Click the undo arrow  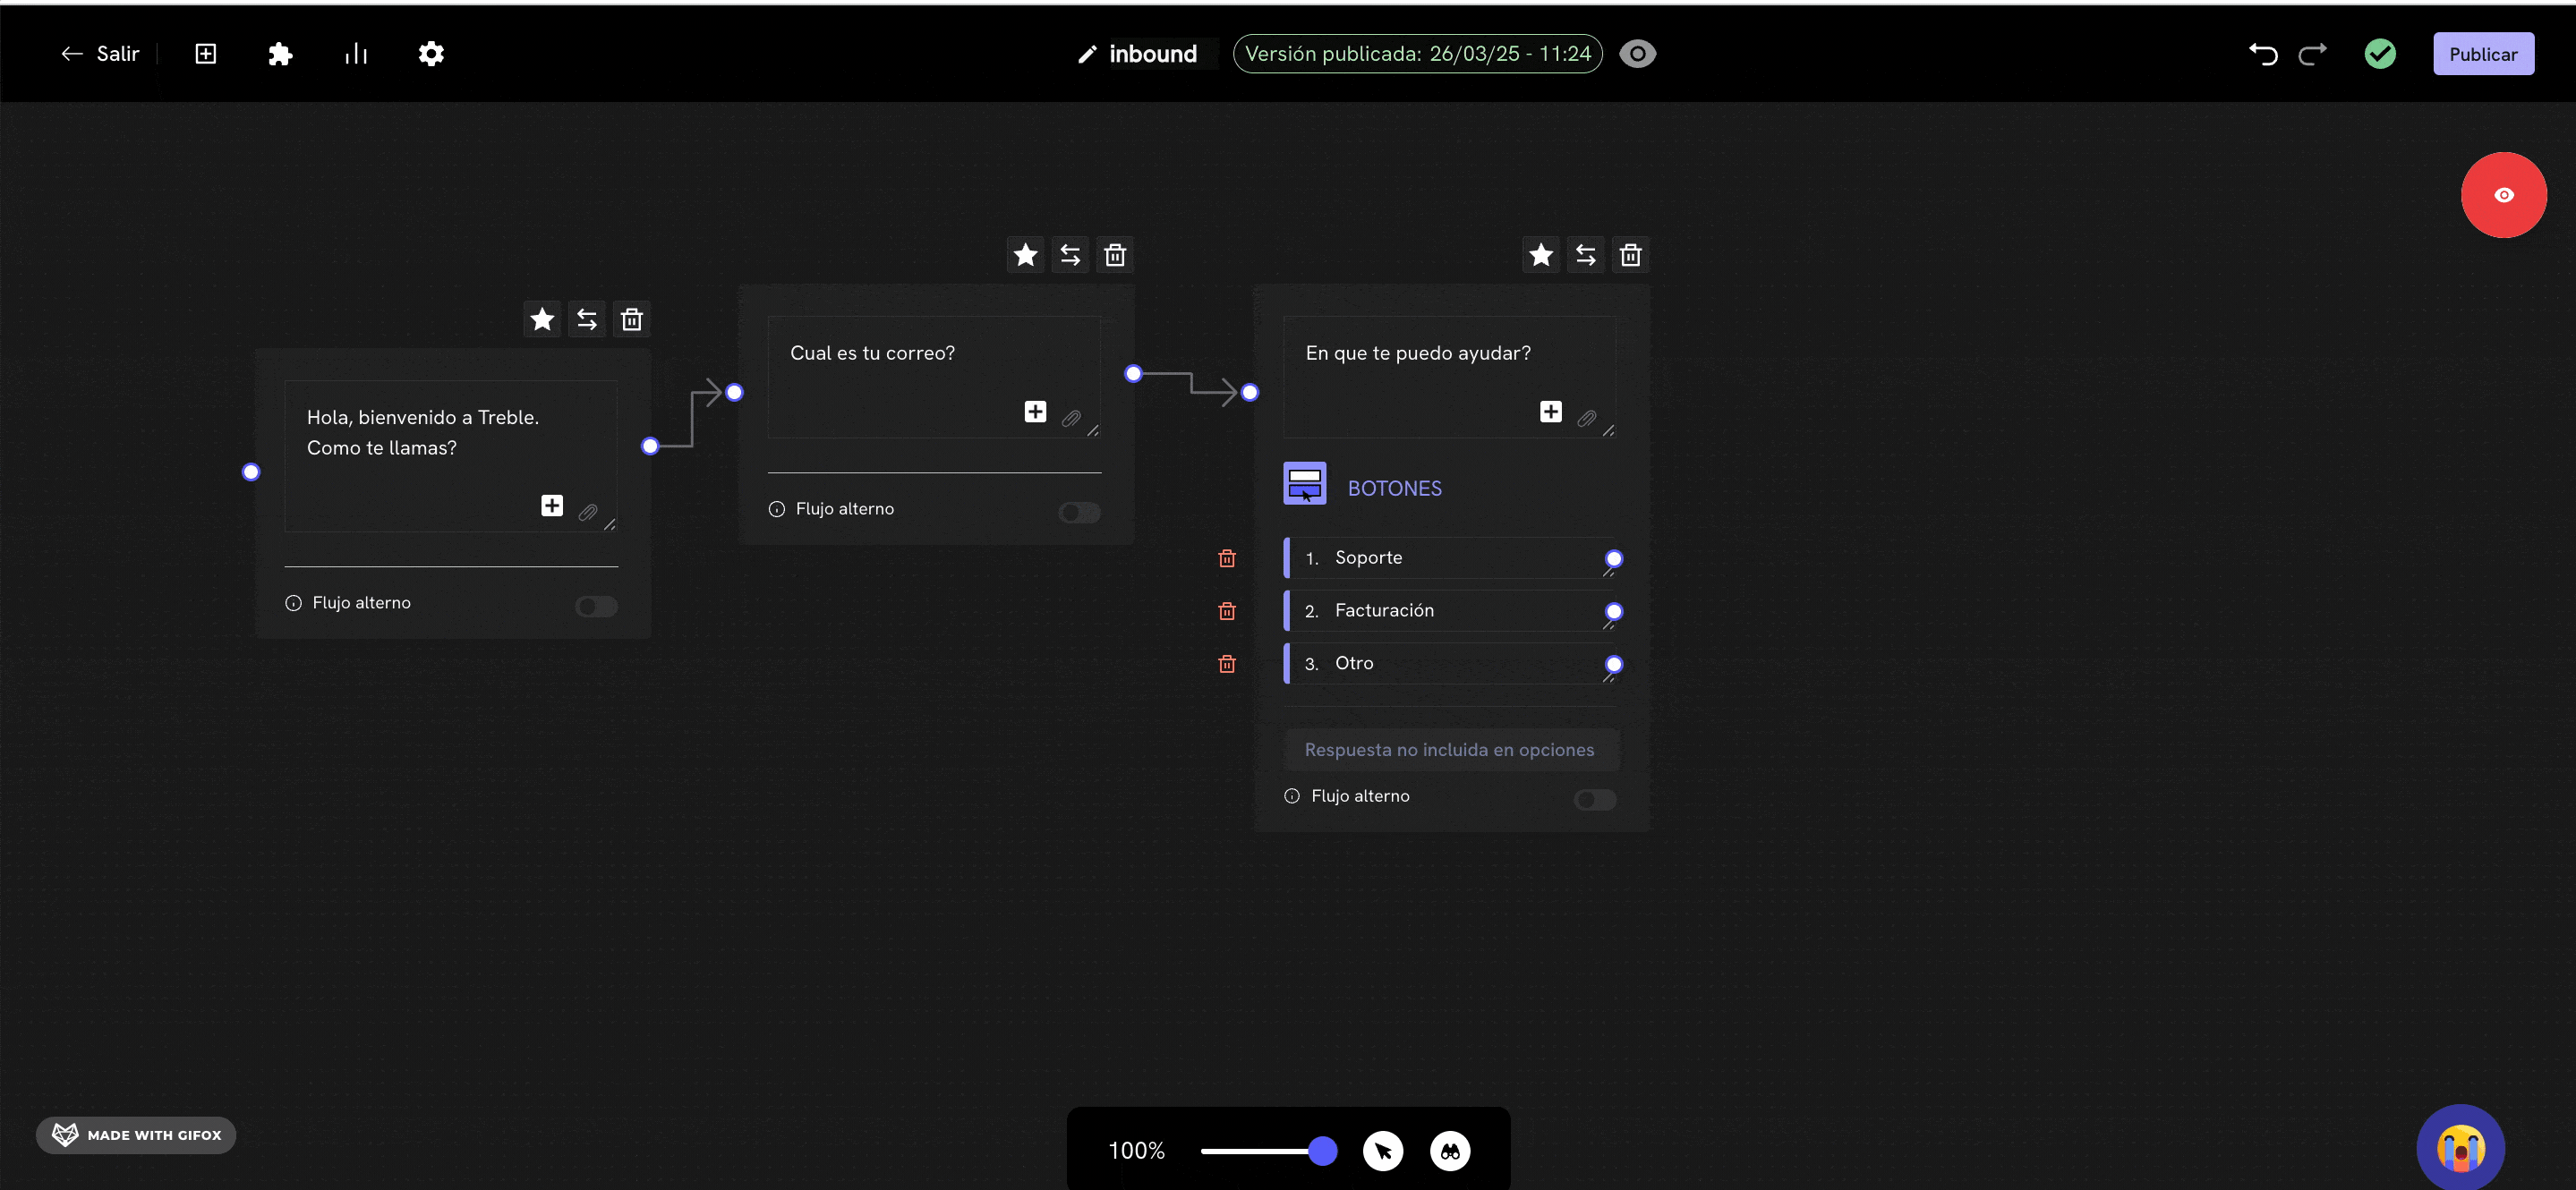click(x=2263, y=54)
